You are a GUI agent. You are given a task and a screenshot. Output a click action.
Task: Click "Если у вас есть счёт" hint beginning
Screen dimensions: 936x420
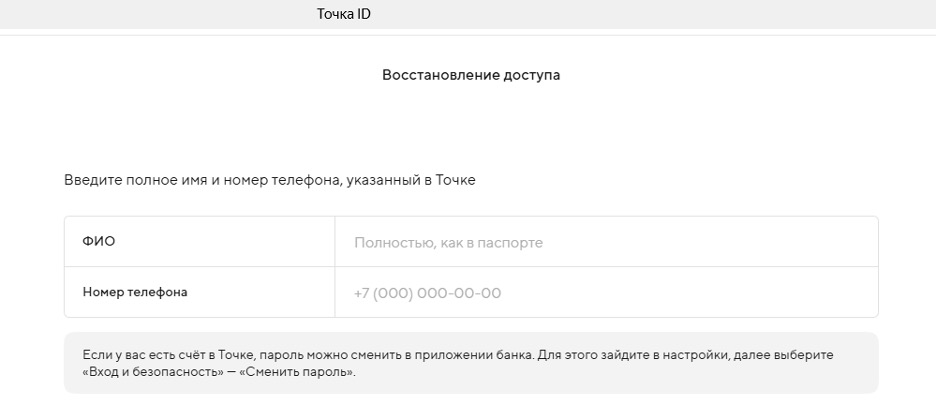tap(141, 355)
